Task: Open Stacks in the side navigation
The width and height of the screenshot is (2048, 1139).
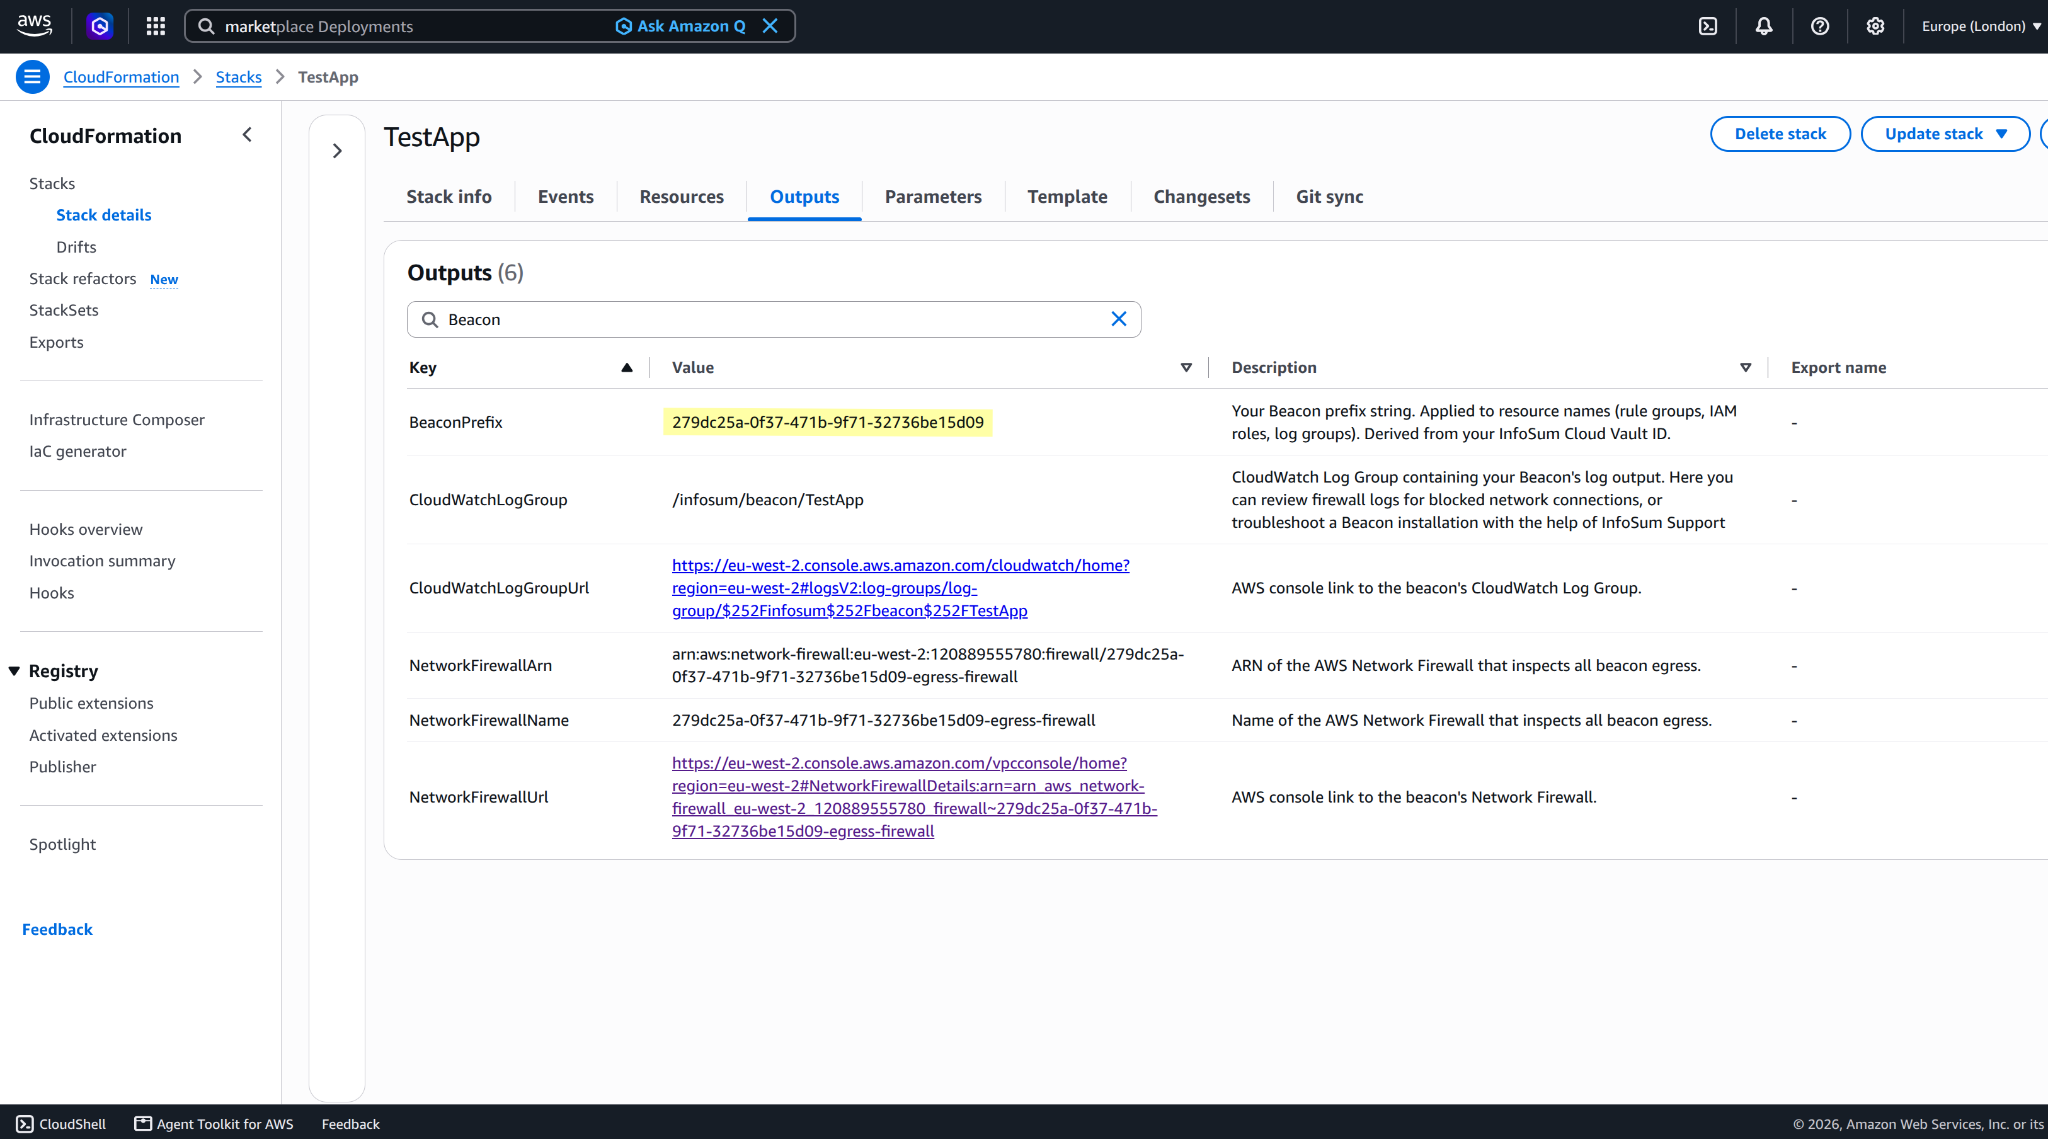Action: click(52, 183)
